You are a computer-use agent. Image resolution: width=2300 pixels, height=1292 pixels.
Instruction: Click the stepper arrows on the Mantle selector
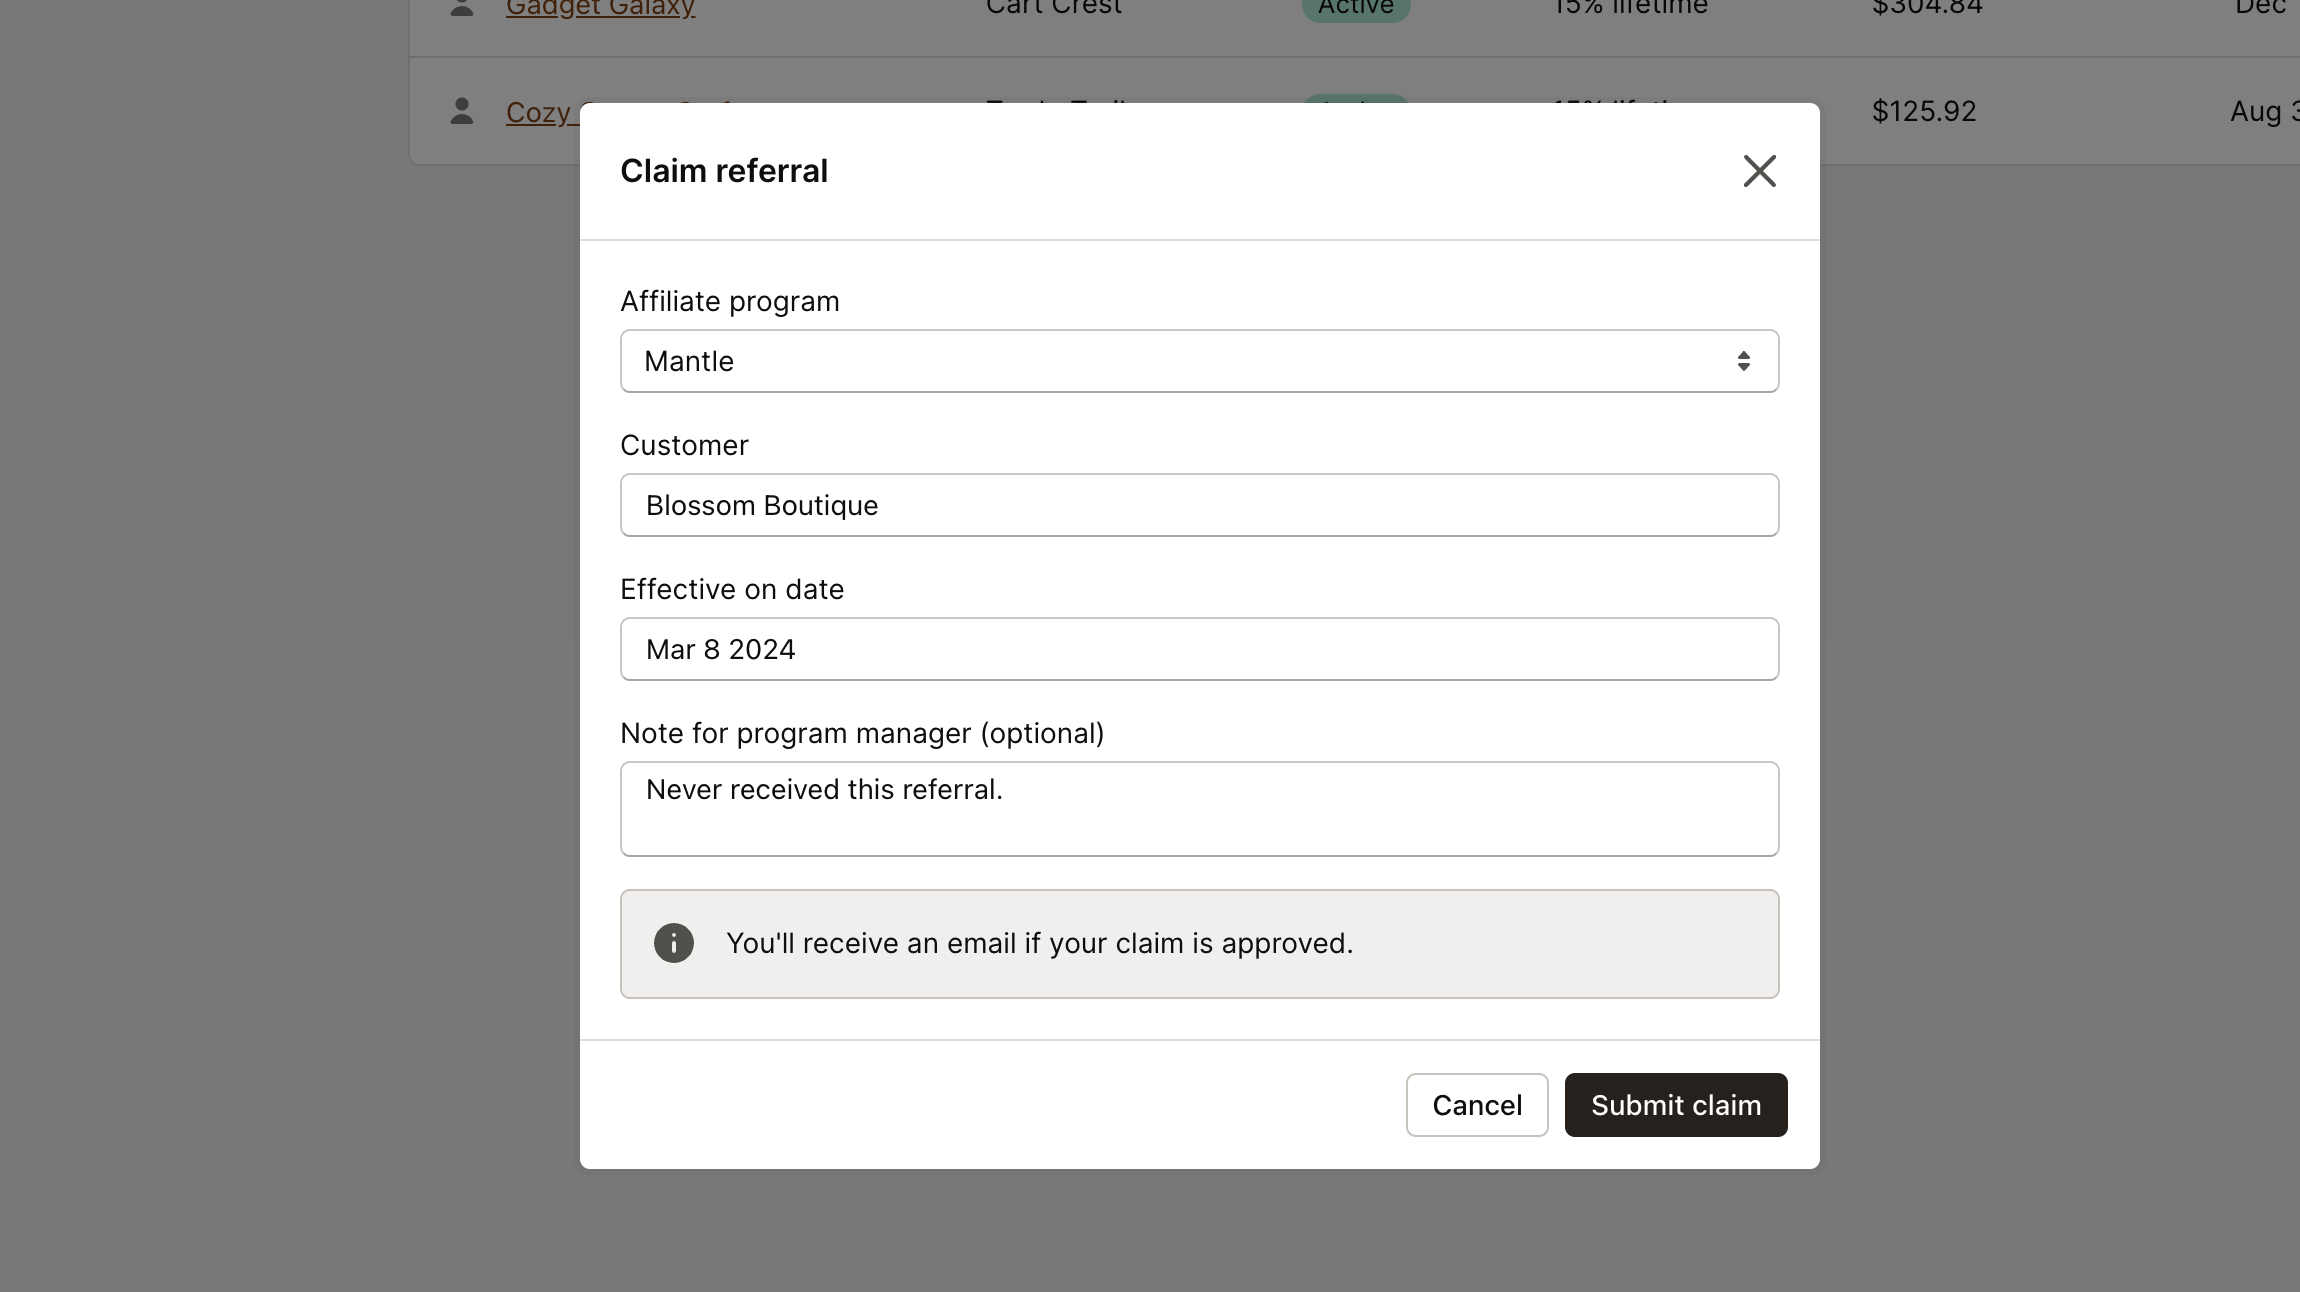[1745, 361]
